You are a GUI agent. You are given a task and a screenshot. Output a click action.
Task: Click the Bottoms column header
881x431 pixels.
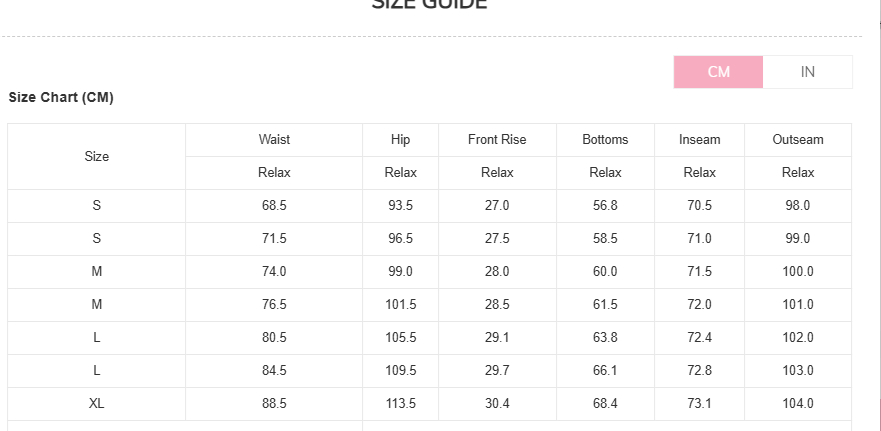(605, 140)
